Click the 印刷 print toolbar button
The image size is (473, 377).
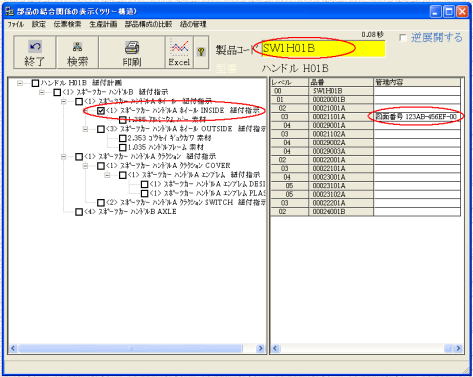(x=132, y=52)
